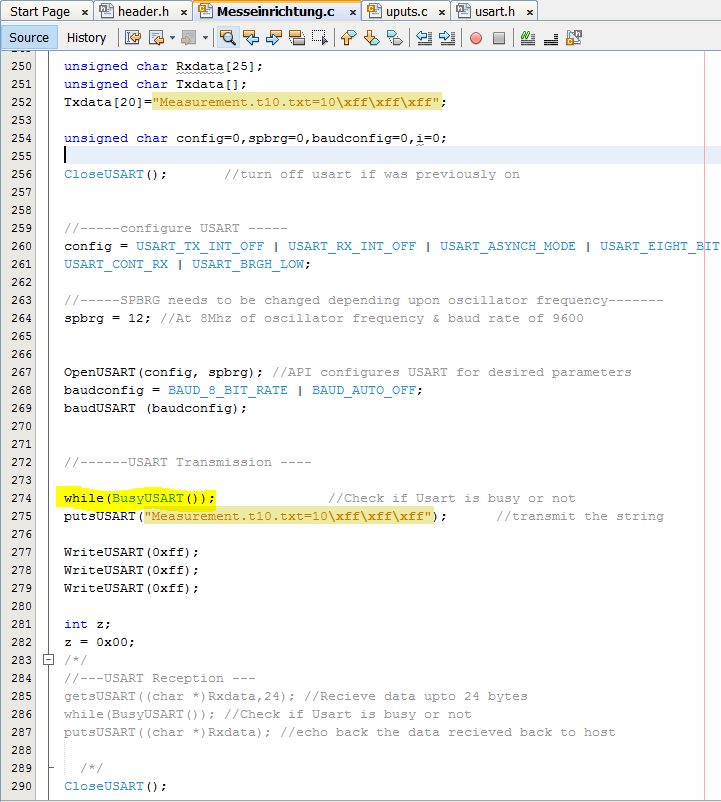This screenshot has height=802, width=721.
Task: Click the Uncomment icon
Action: tap(551, 38)
